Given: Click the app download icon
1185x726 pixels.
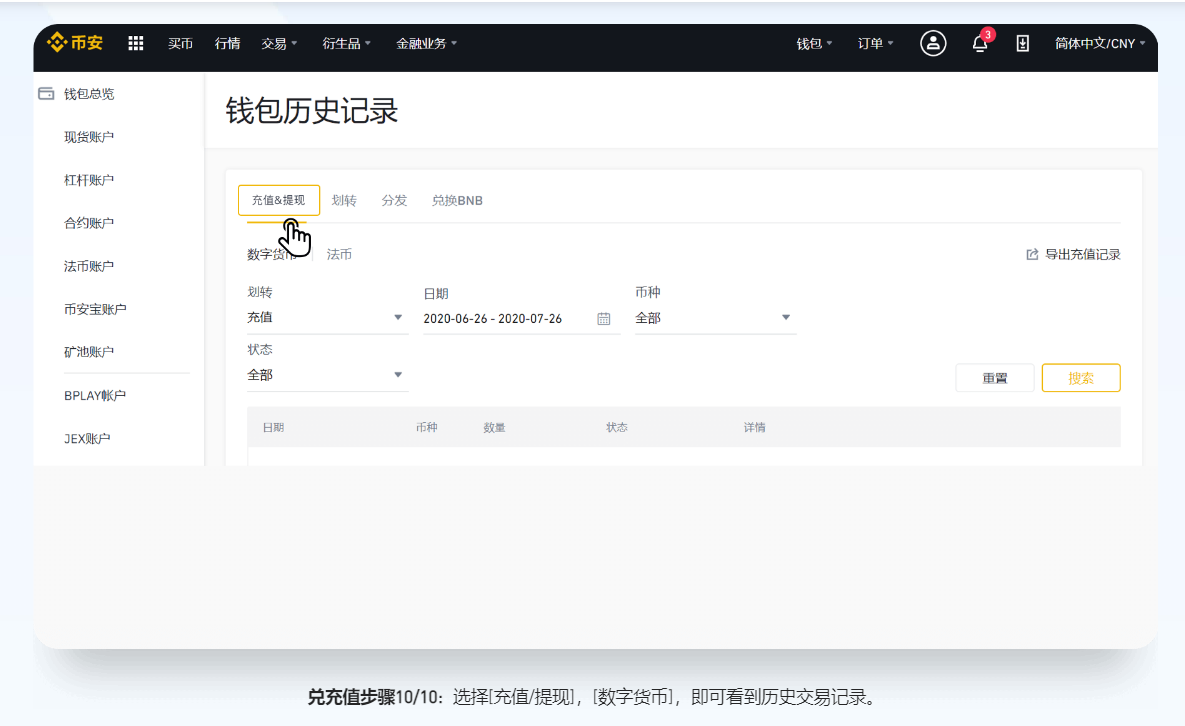Looking at the screenshot, I should (1023, 43).
